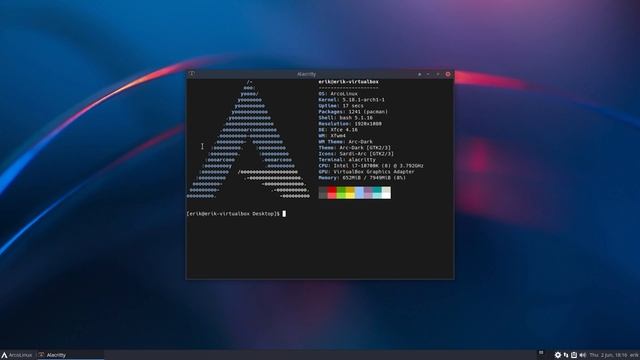This screenshot has height=360, width=640.
Task: Click the 'Memory: 652MiB / 7949MiB' line
Action: point(362,178)
